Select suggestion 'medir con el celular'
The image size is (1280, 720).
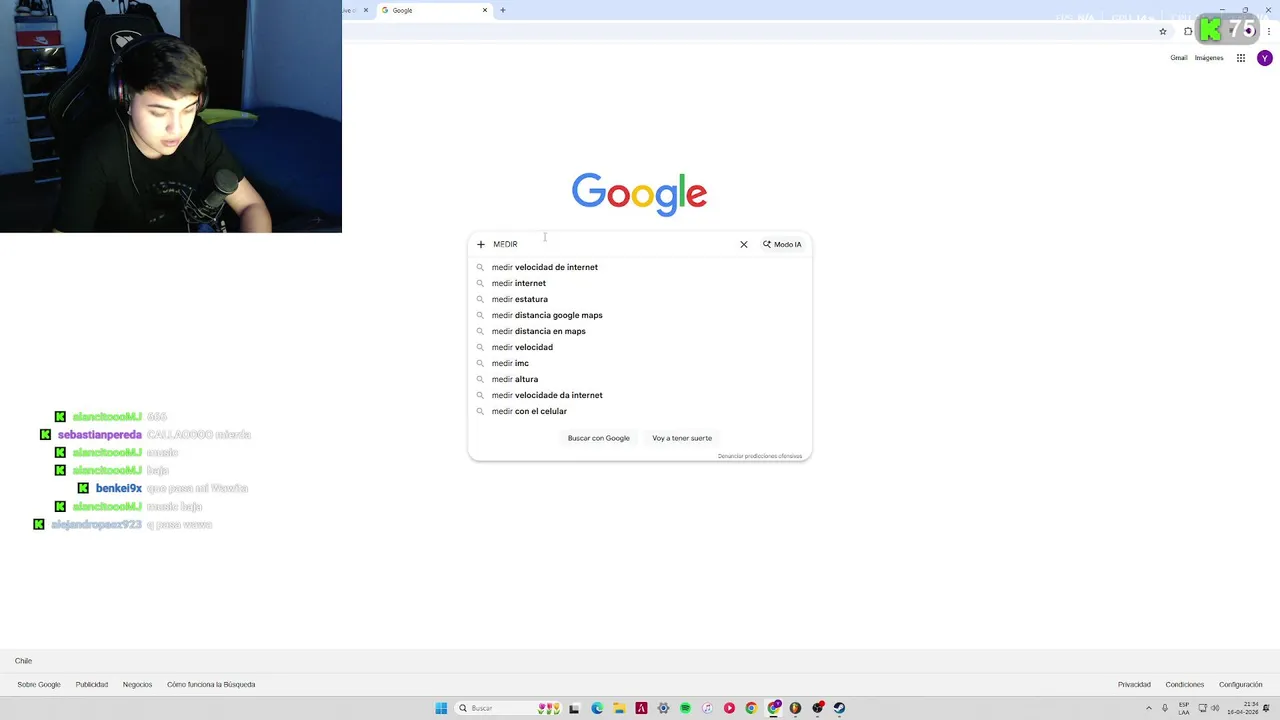640,411
